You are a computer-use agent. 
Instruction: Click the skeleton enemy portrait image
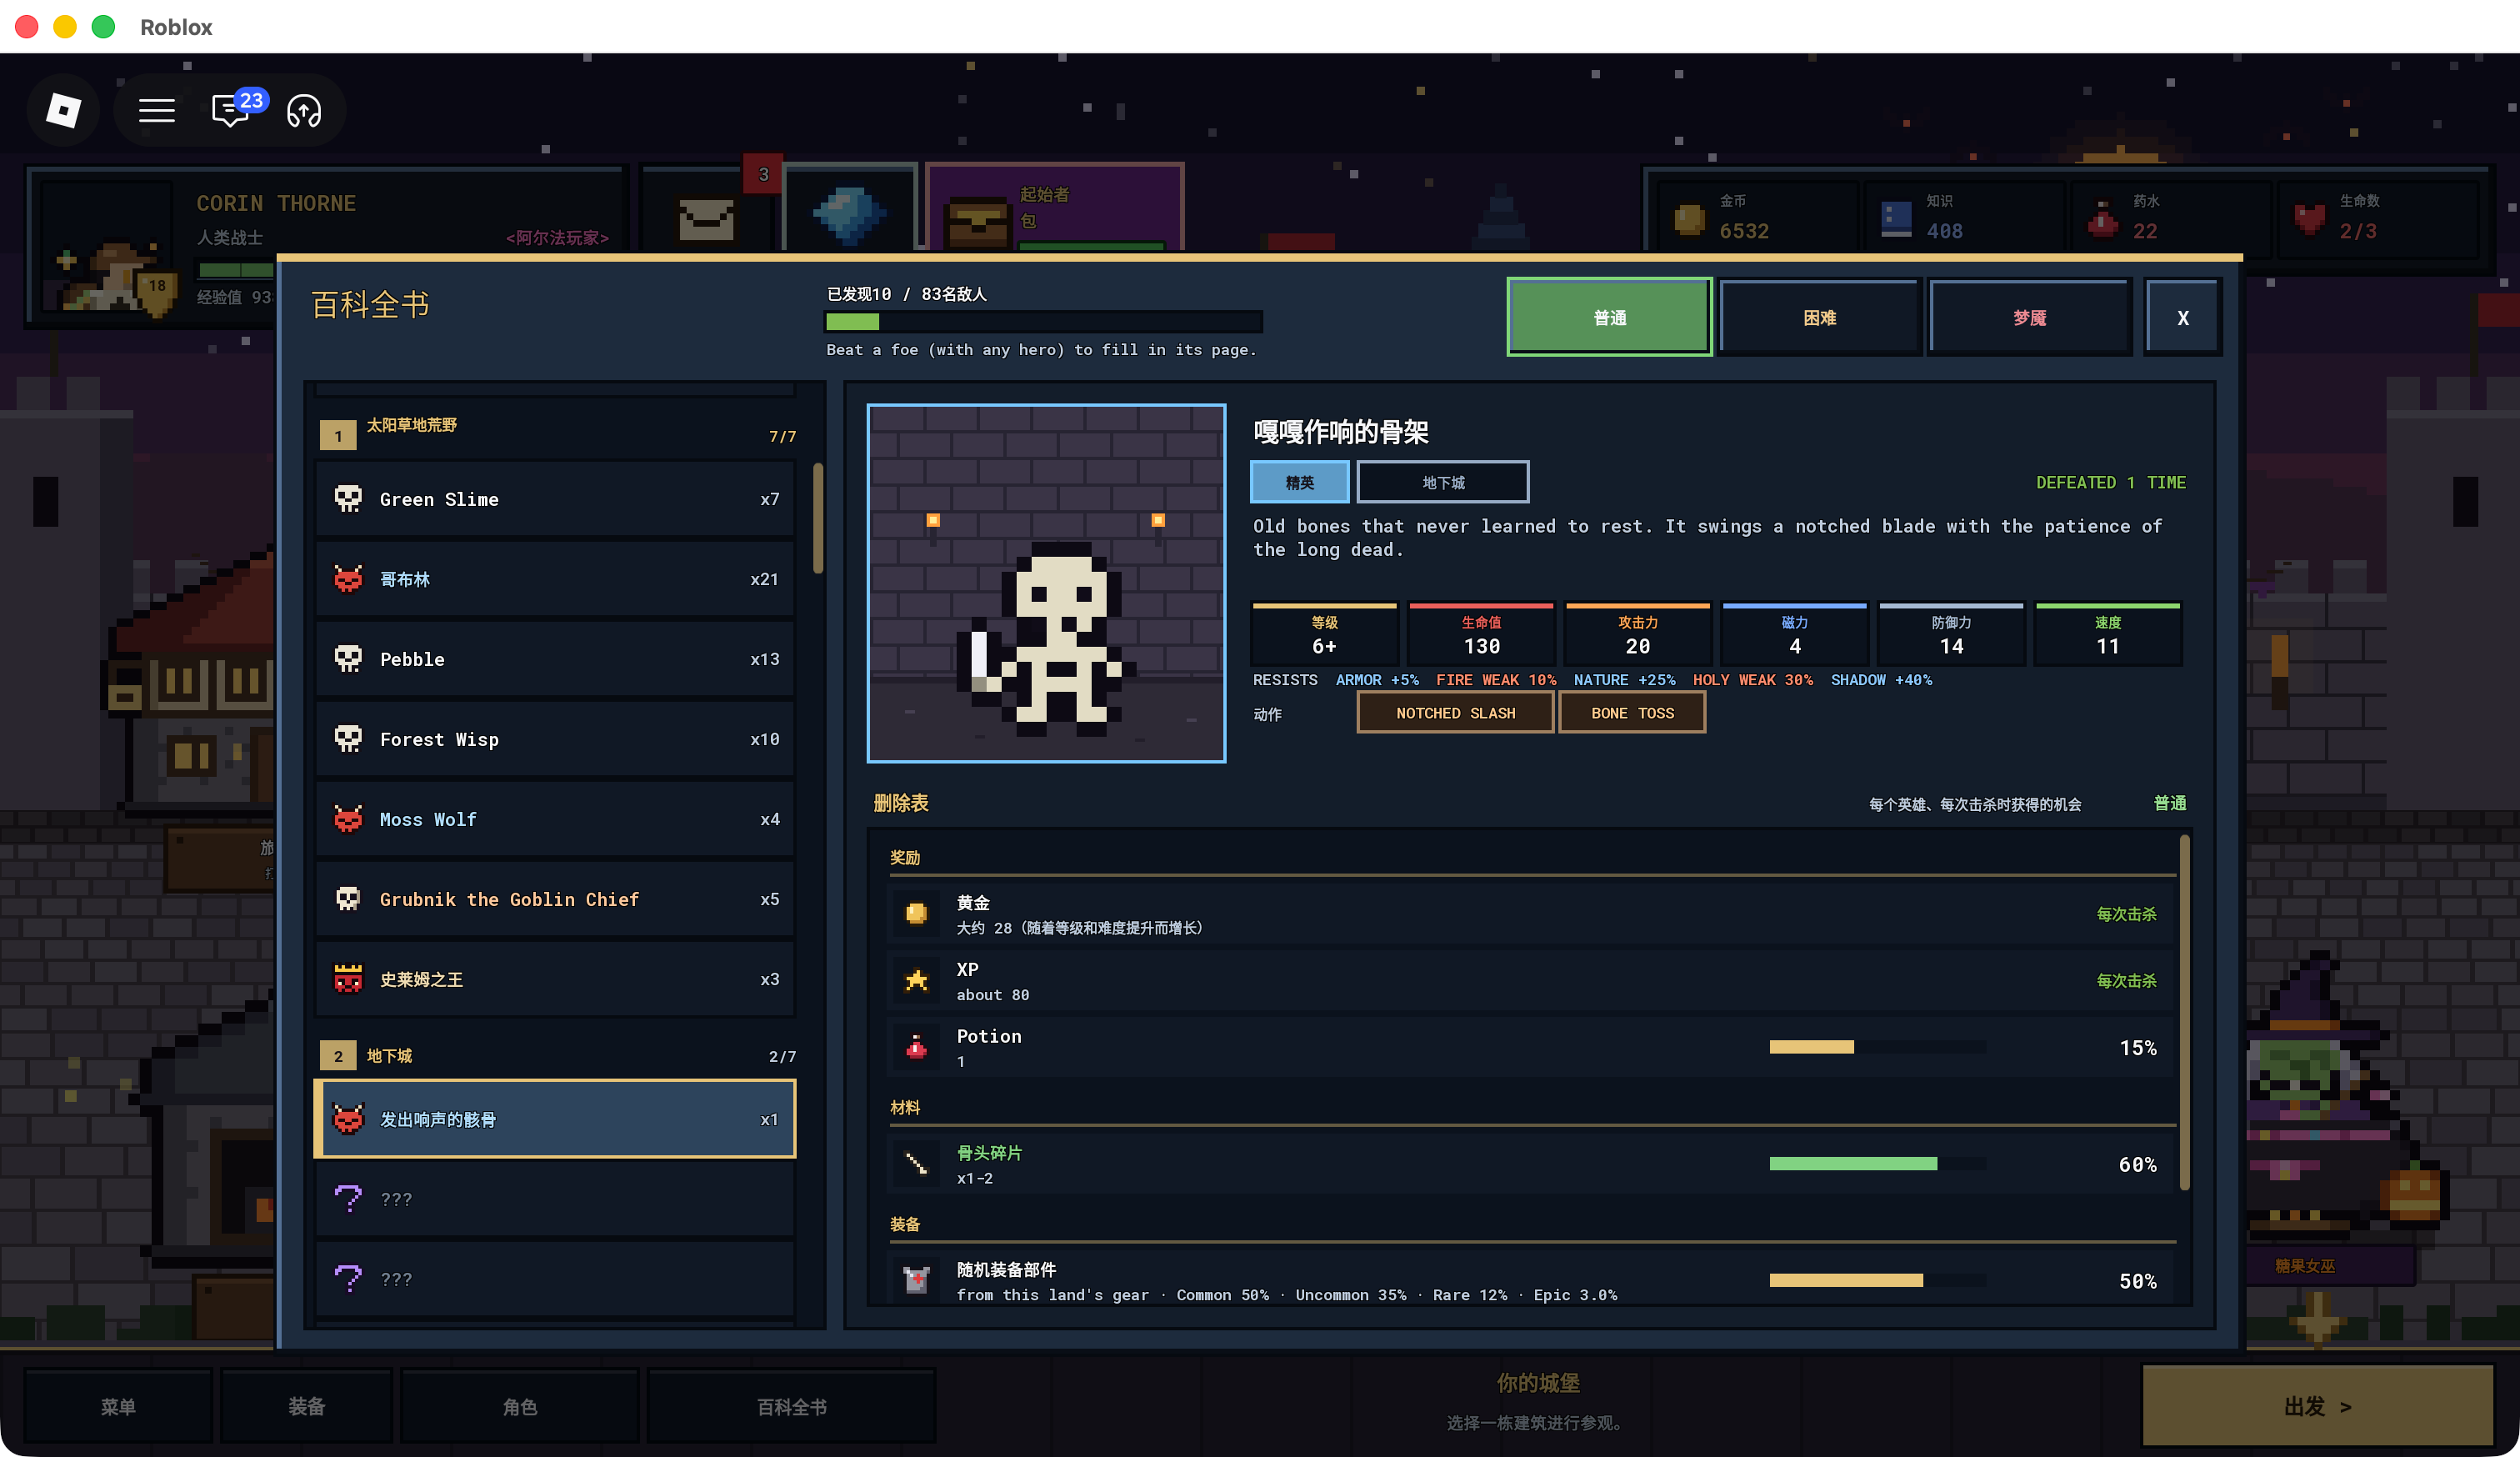[x=1046, y=583]
